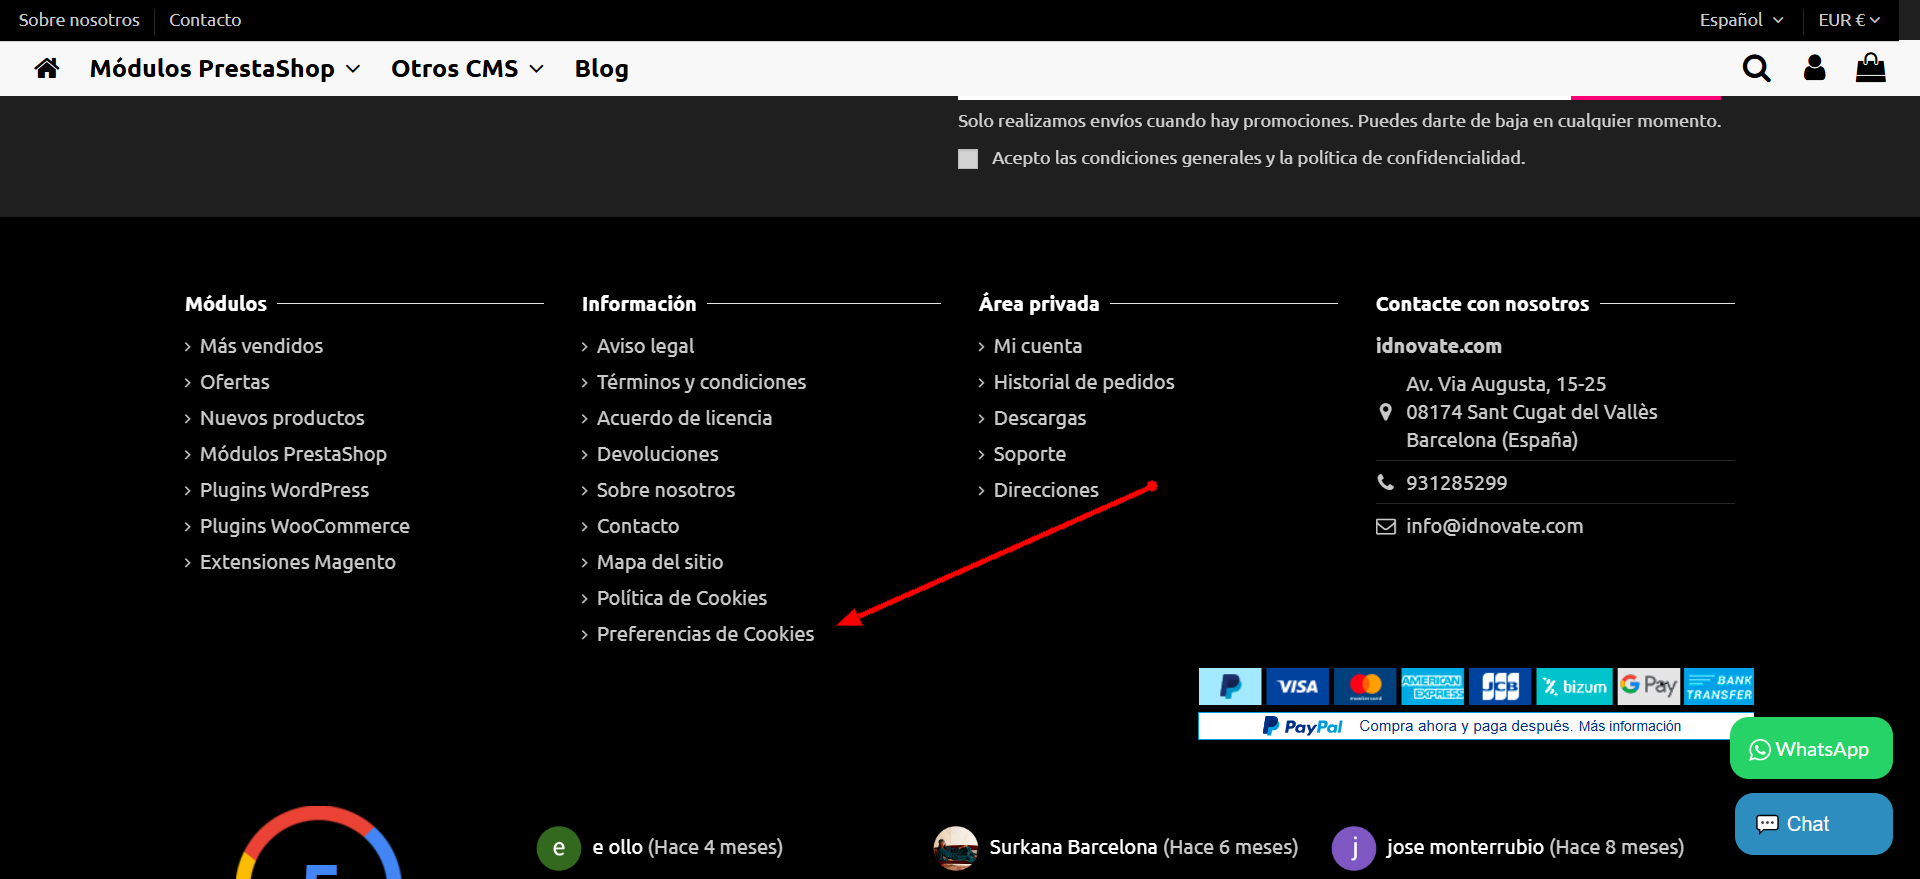Open the Direcciones link
1920x879 pixels.
[1046, 490]
